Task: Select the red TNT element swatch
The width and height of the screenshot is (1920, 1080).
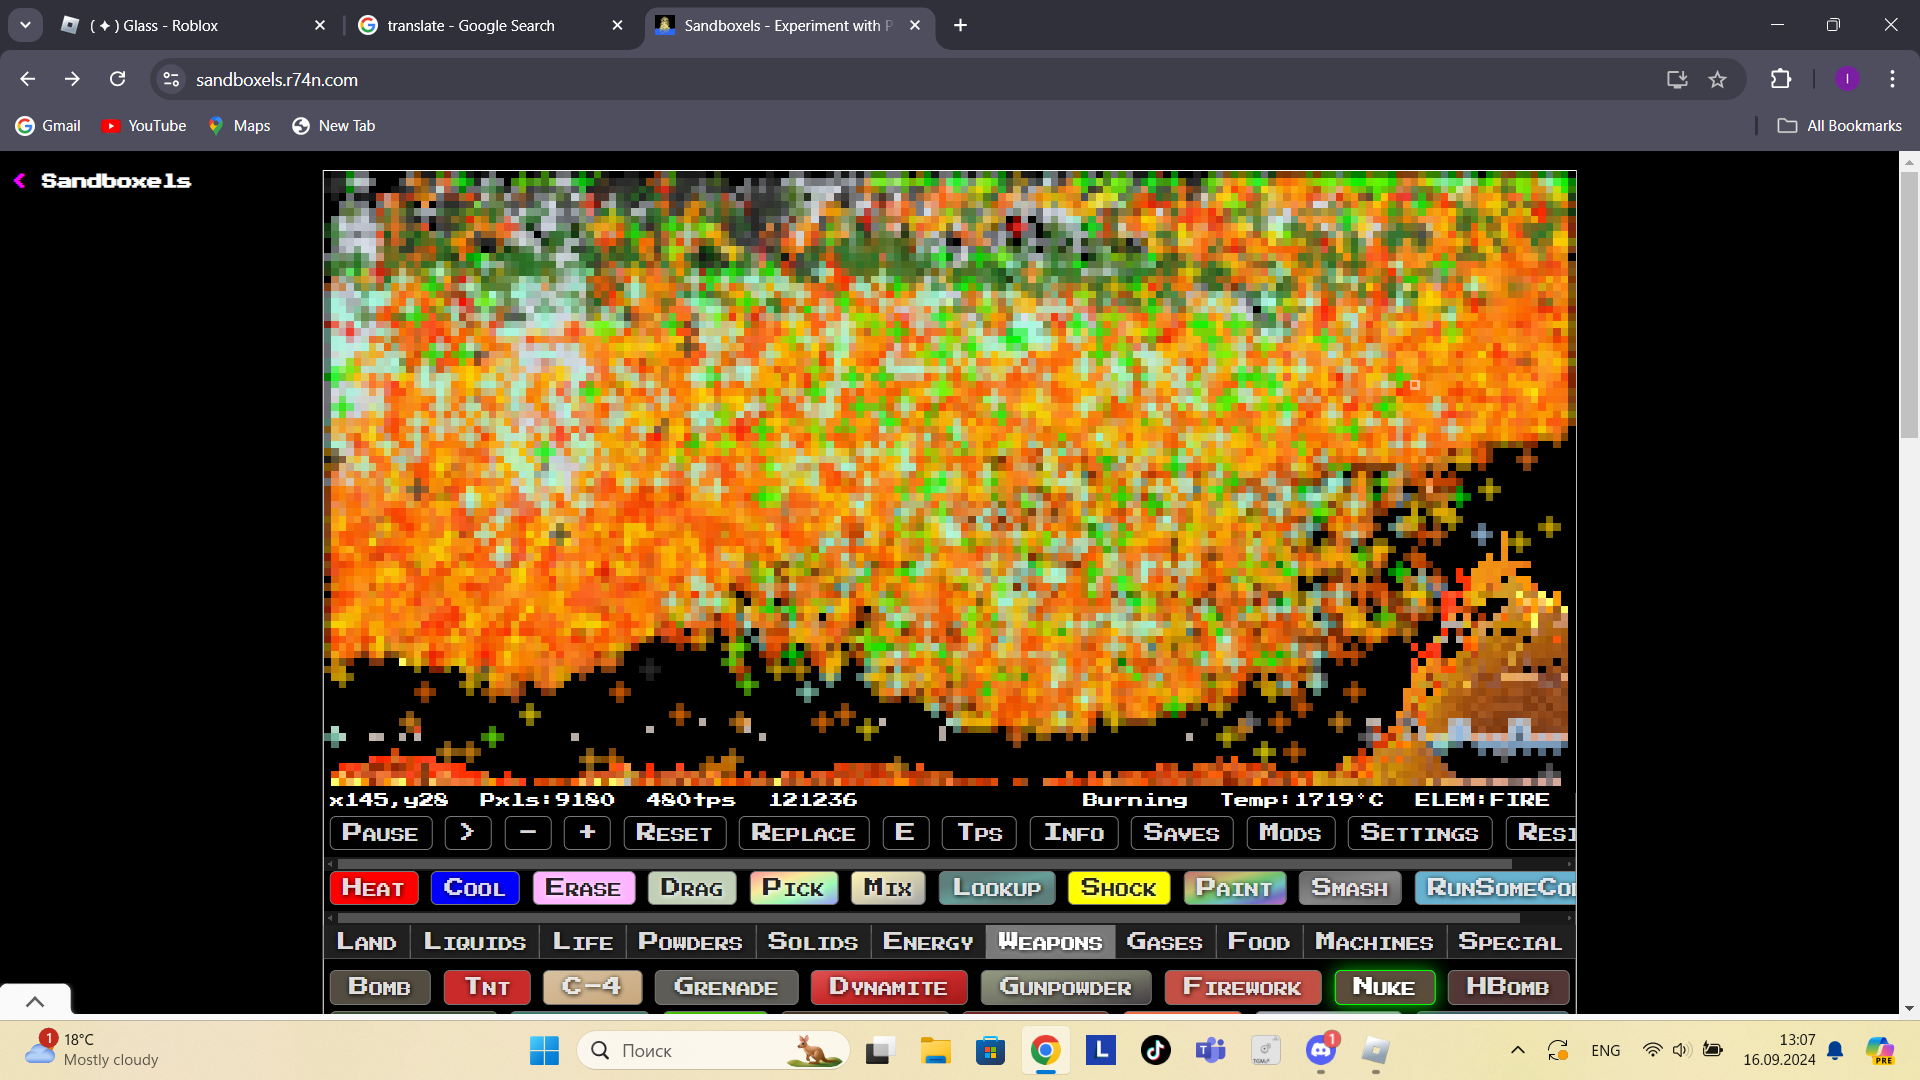Action: pyautogui.click(x=487, y=987)
